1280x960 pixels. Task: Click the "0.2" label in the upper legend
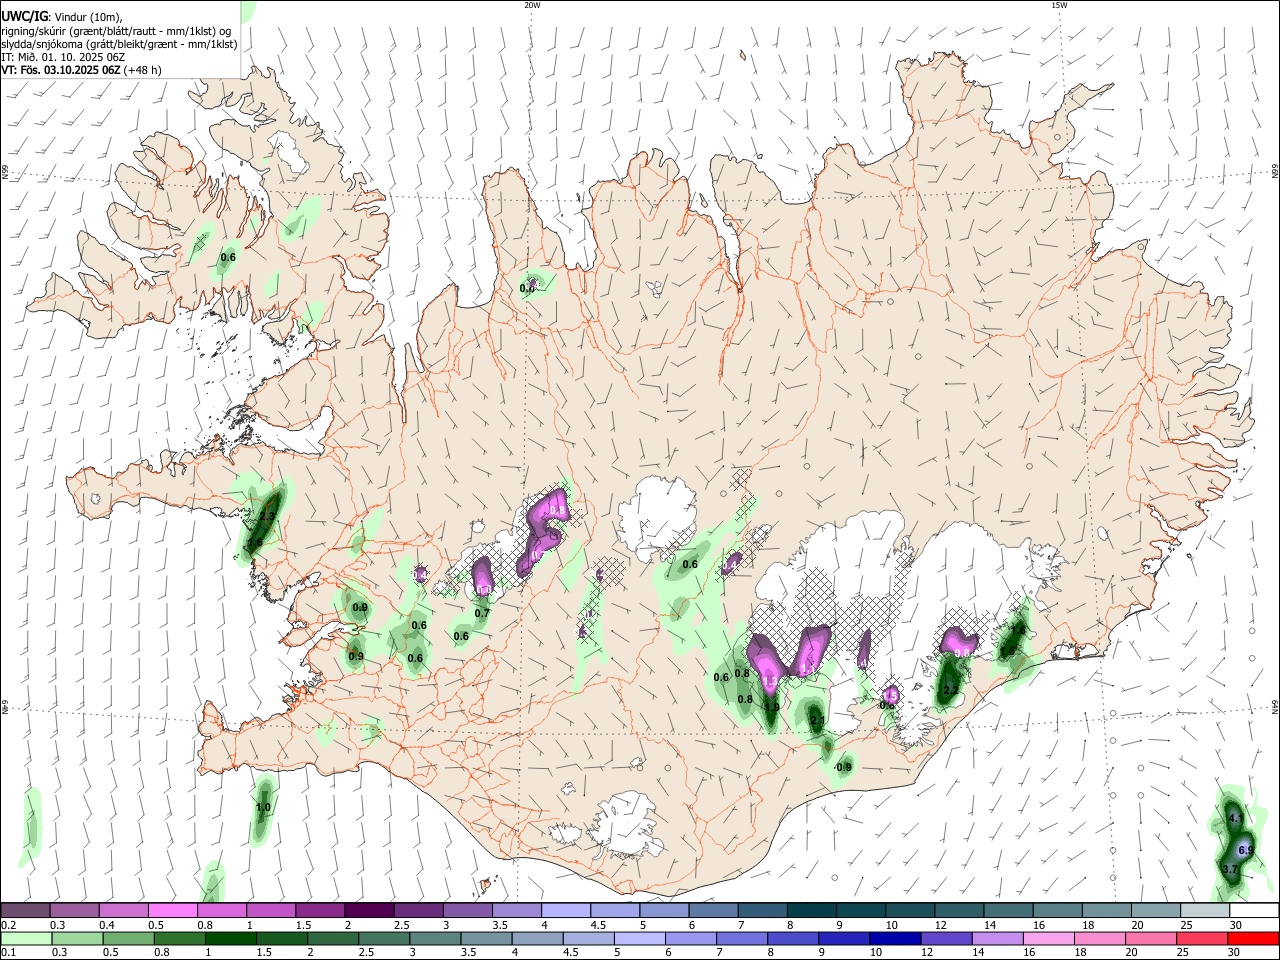coord(8,925)
